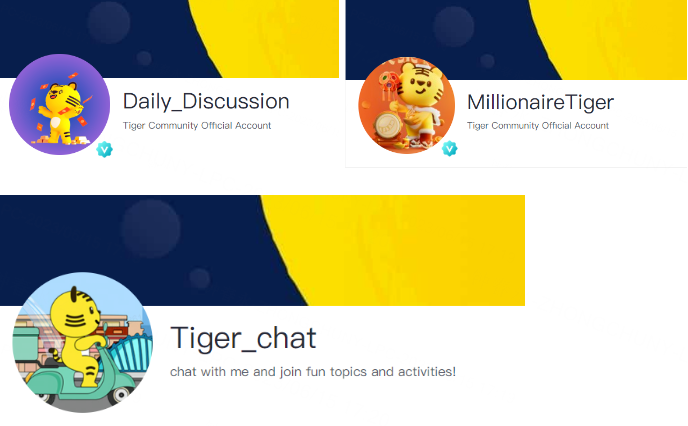Click the subtitle under Daily_Discussion
688x426 pixels.
tap(197, 125)
